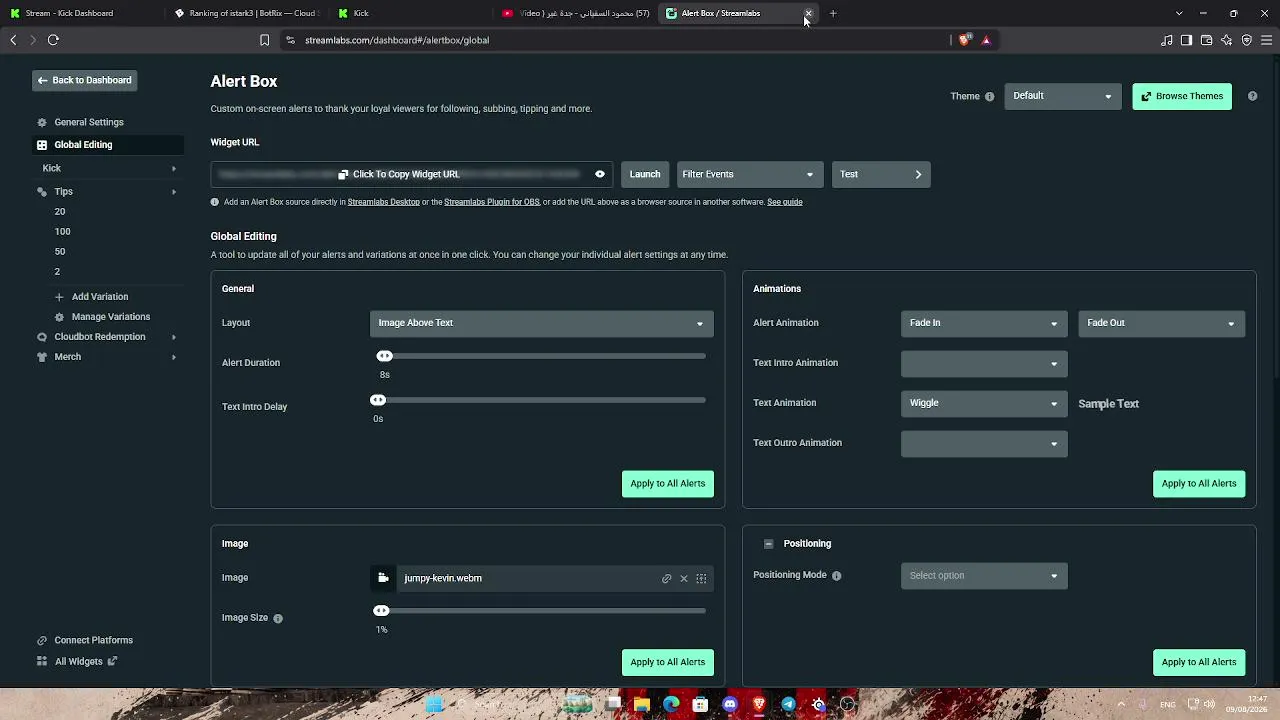
Task: Go back using the browser back arrow
Action: pyautogui.click(x=13, y=40)
